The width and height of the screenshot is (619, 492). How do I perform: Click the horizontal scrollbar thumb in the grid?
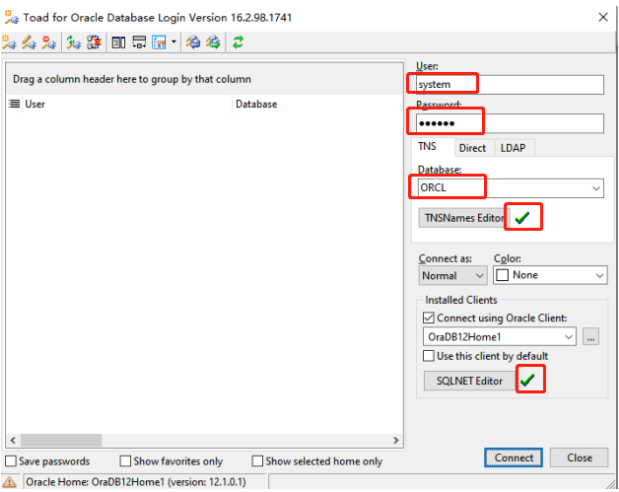click(61, 440)
